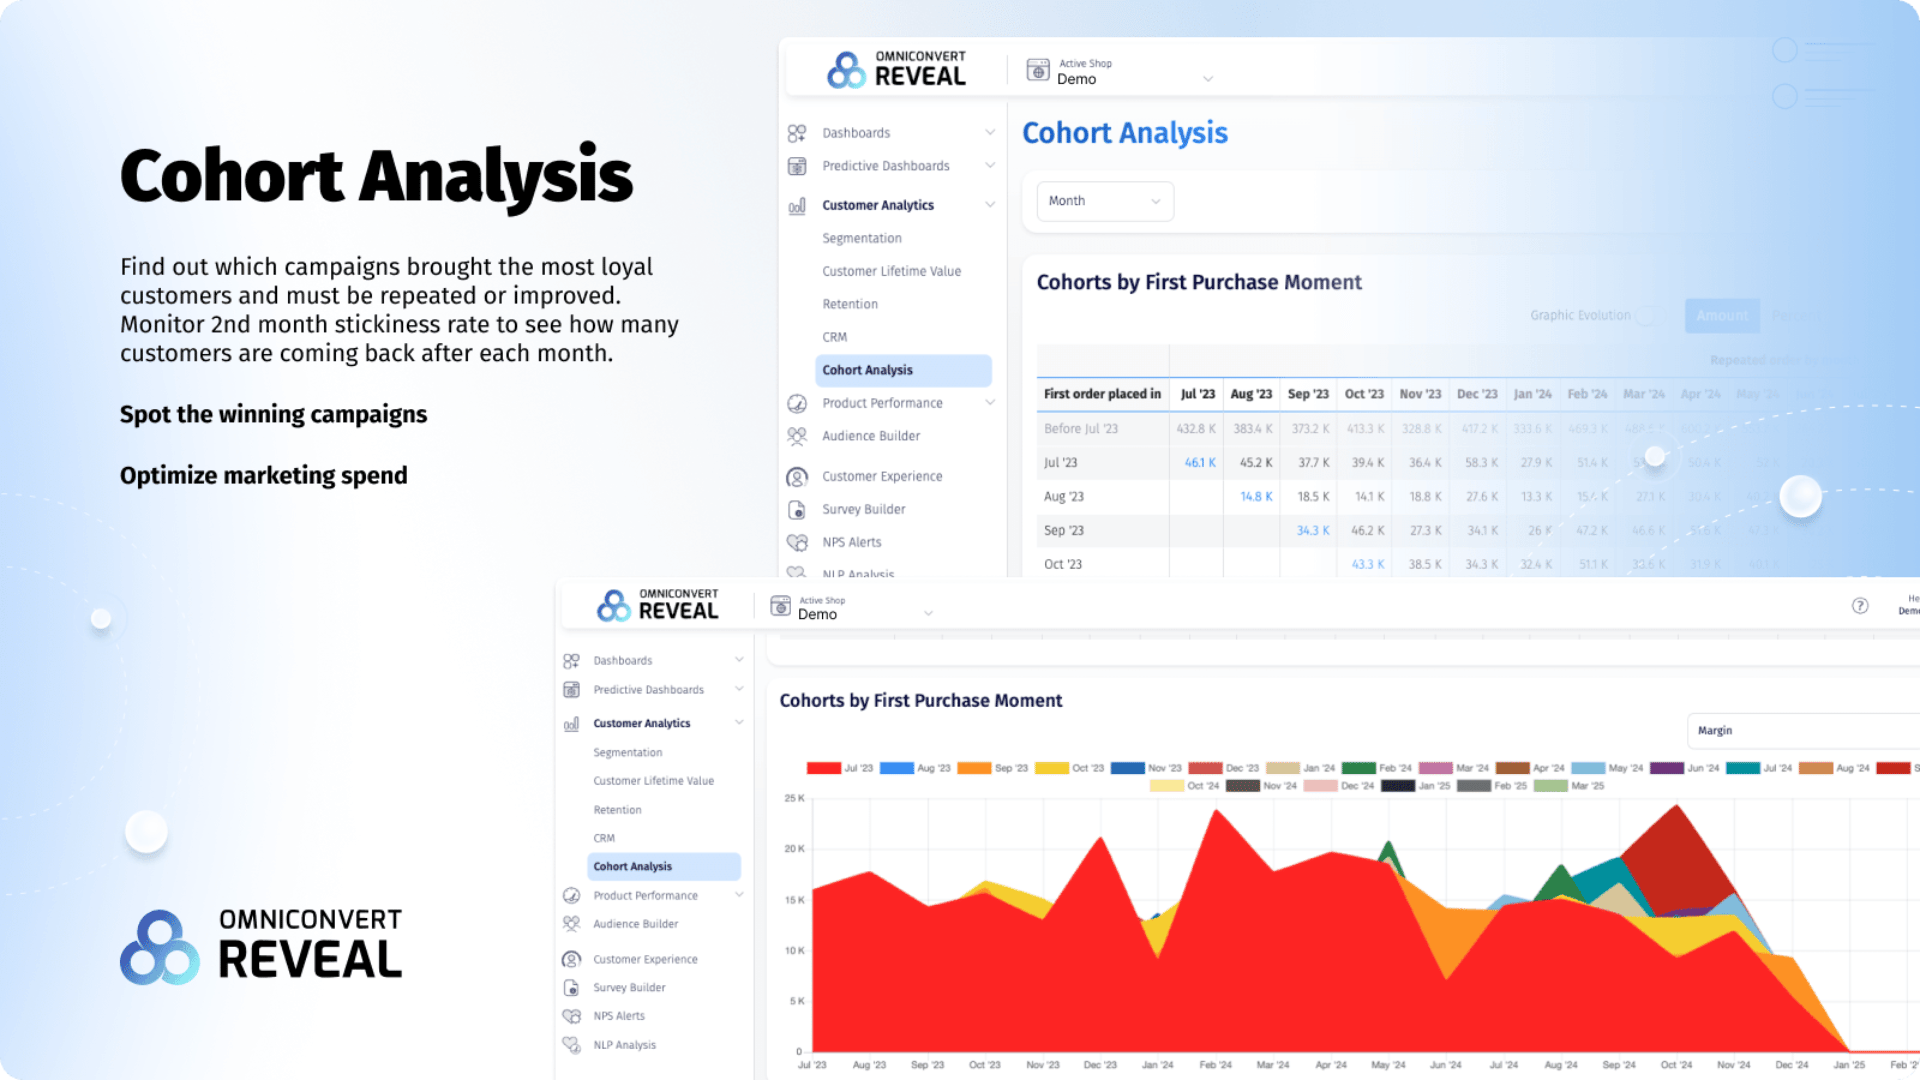Click the Amount view button
1920x1080 pixels.
1721,316
